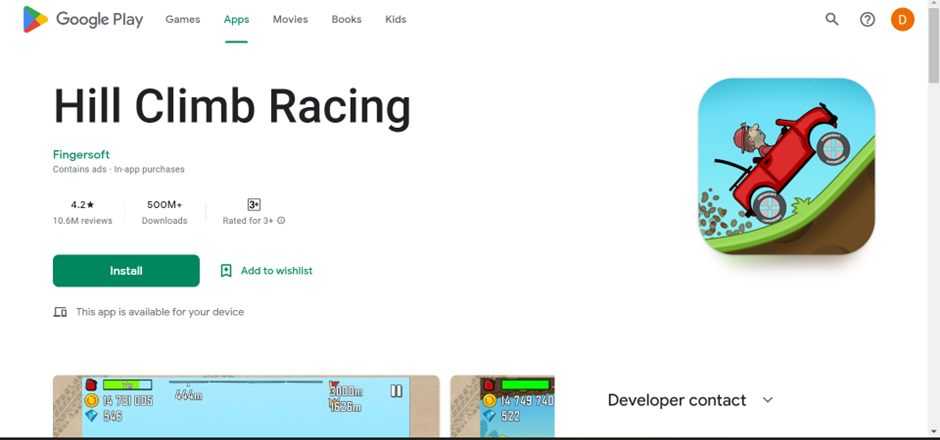
Task: Open the Books tab
Action: (347, 19)
